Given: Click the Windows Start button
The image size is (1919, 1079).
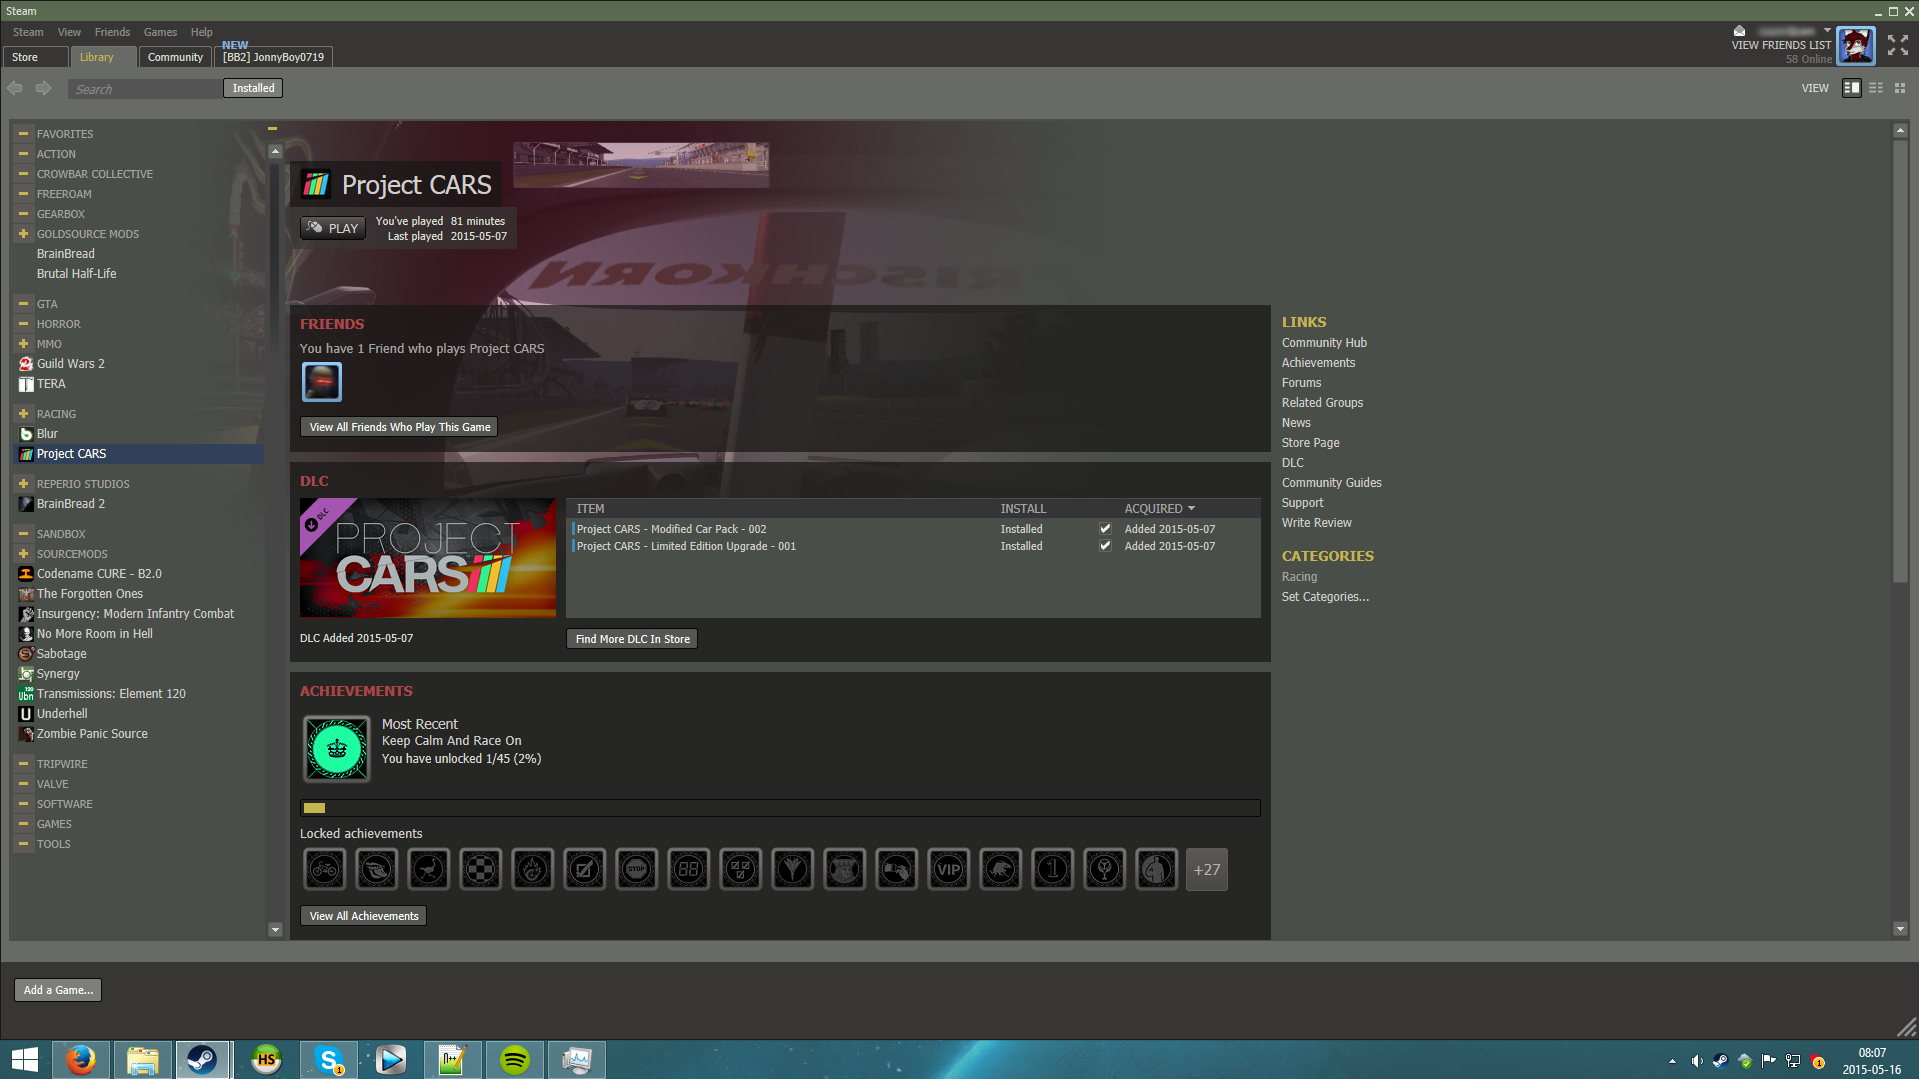Looking at the screenshot, I should pyautogui.click(x=24, y=1060).
